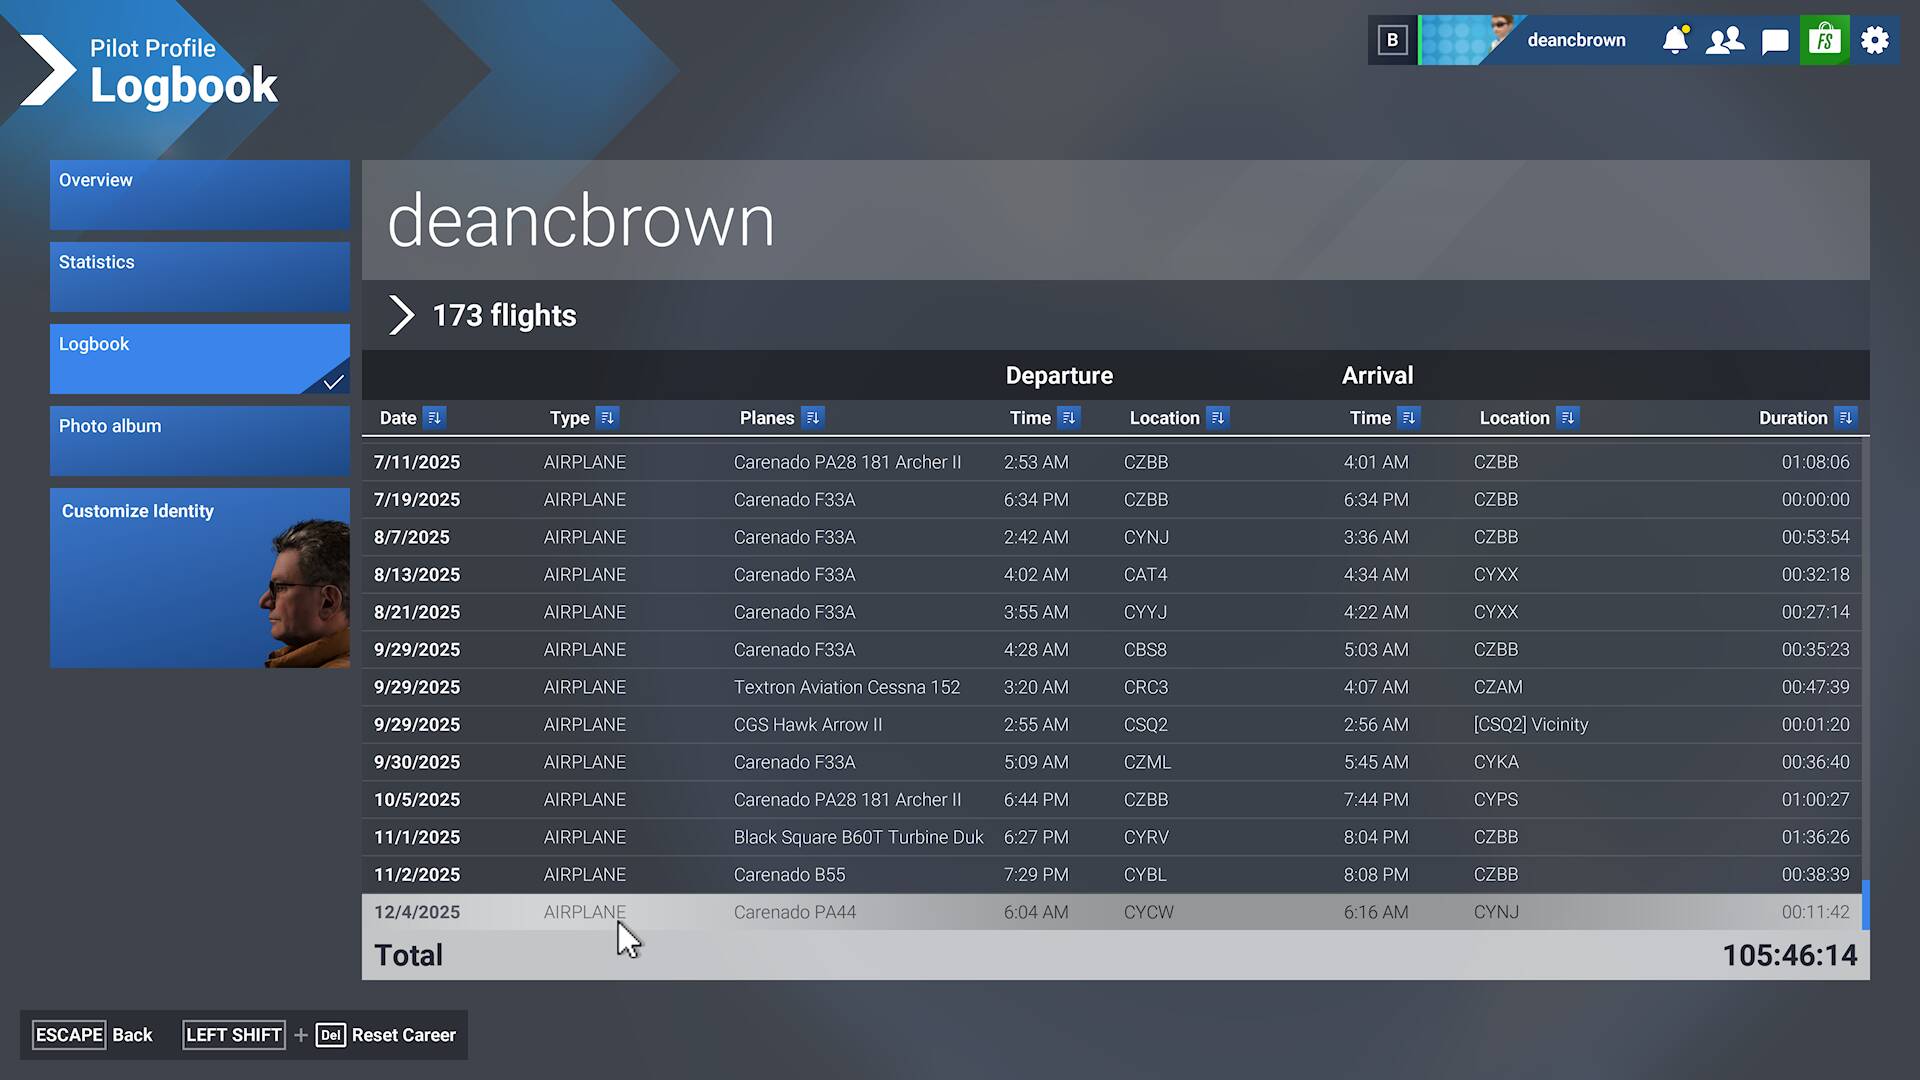Click the logbook vertical scrollbar handle

[1865, 904]
